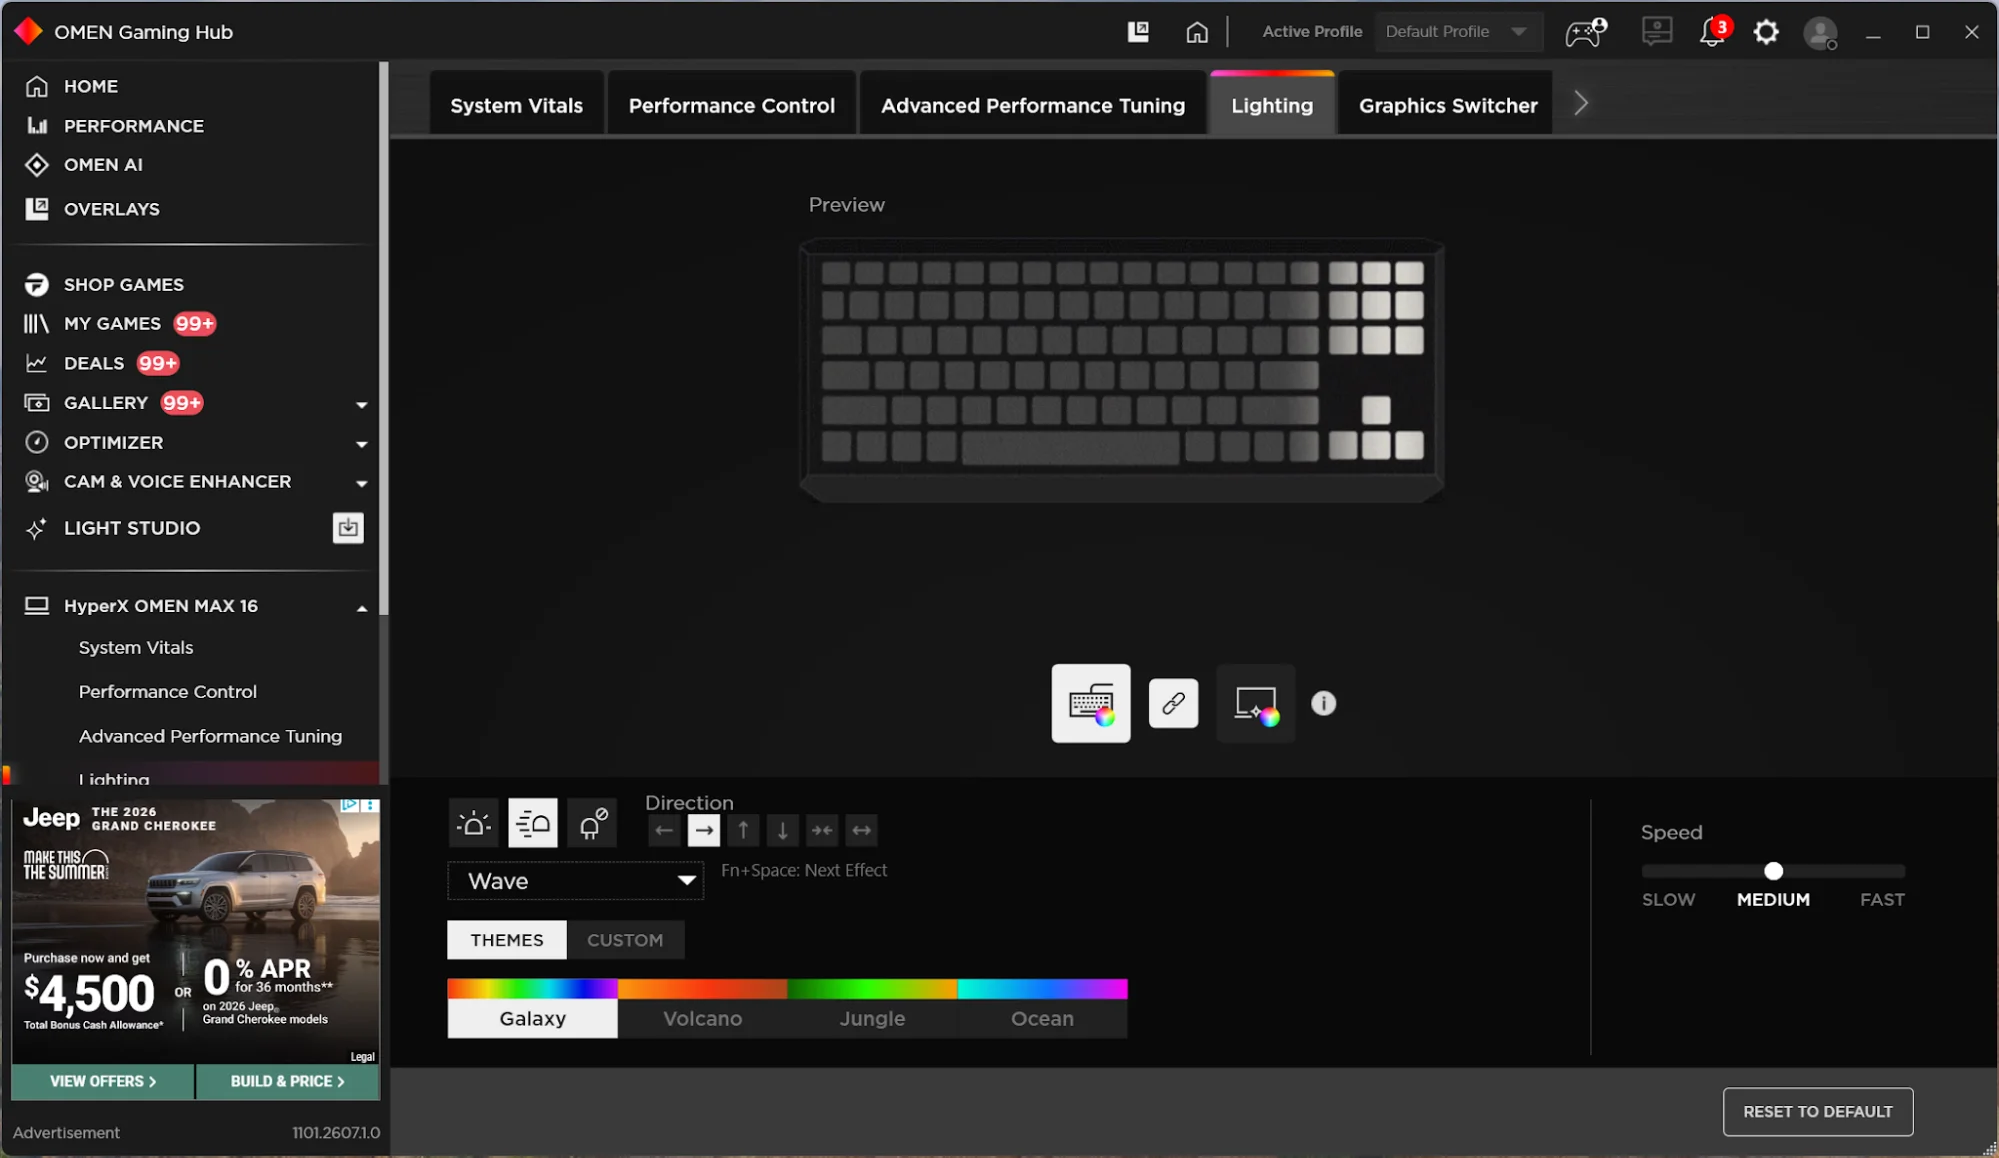The width and height of the screenshot is (1999, 1158).
Task: Switch to Advanced Performance Tuning tab
Action: pos(1033,105)
